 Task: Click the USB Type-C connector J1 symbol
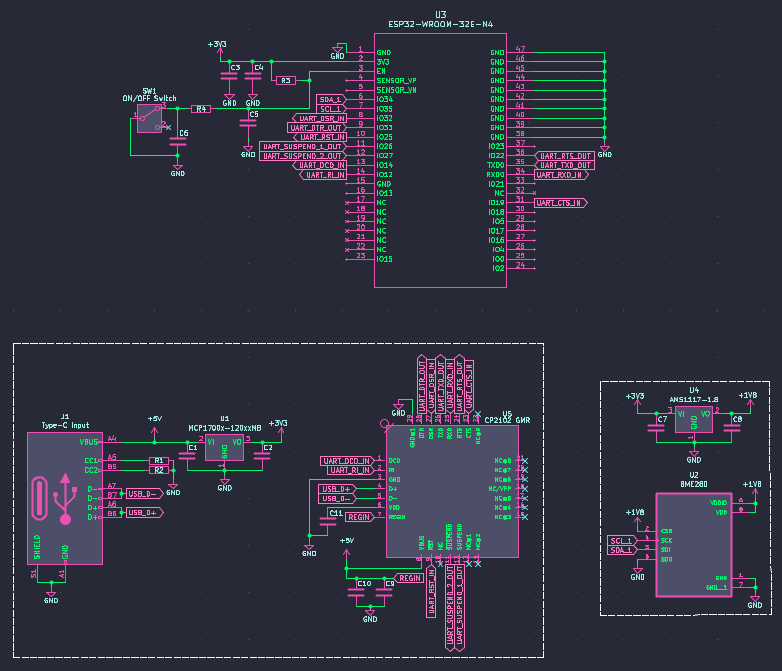[x=65, y=498]
